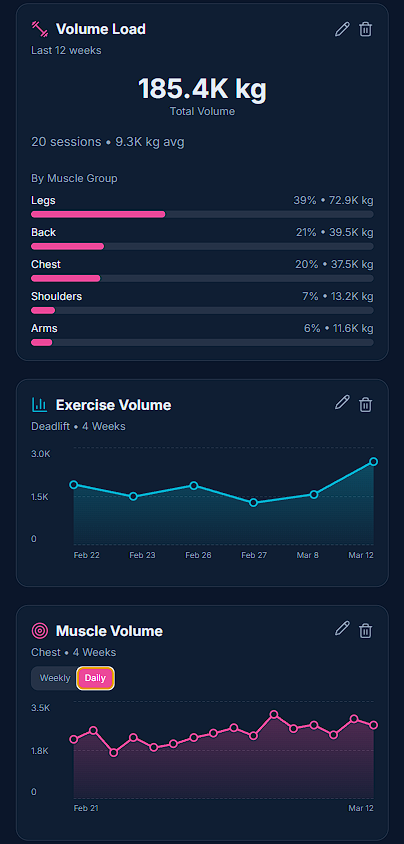
Task: Select the Feb 26 deadlift data point
Action: click(x=194, y=486)
